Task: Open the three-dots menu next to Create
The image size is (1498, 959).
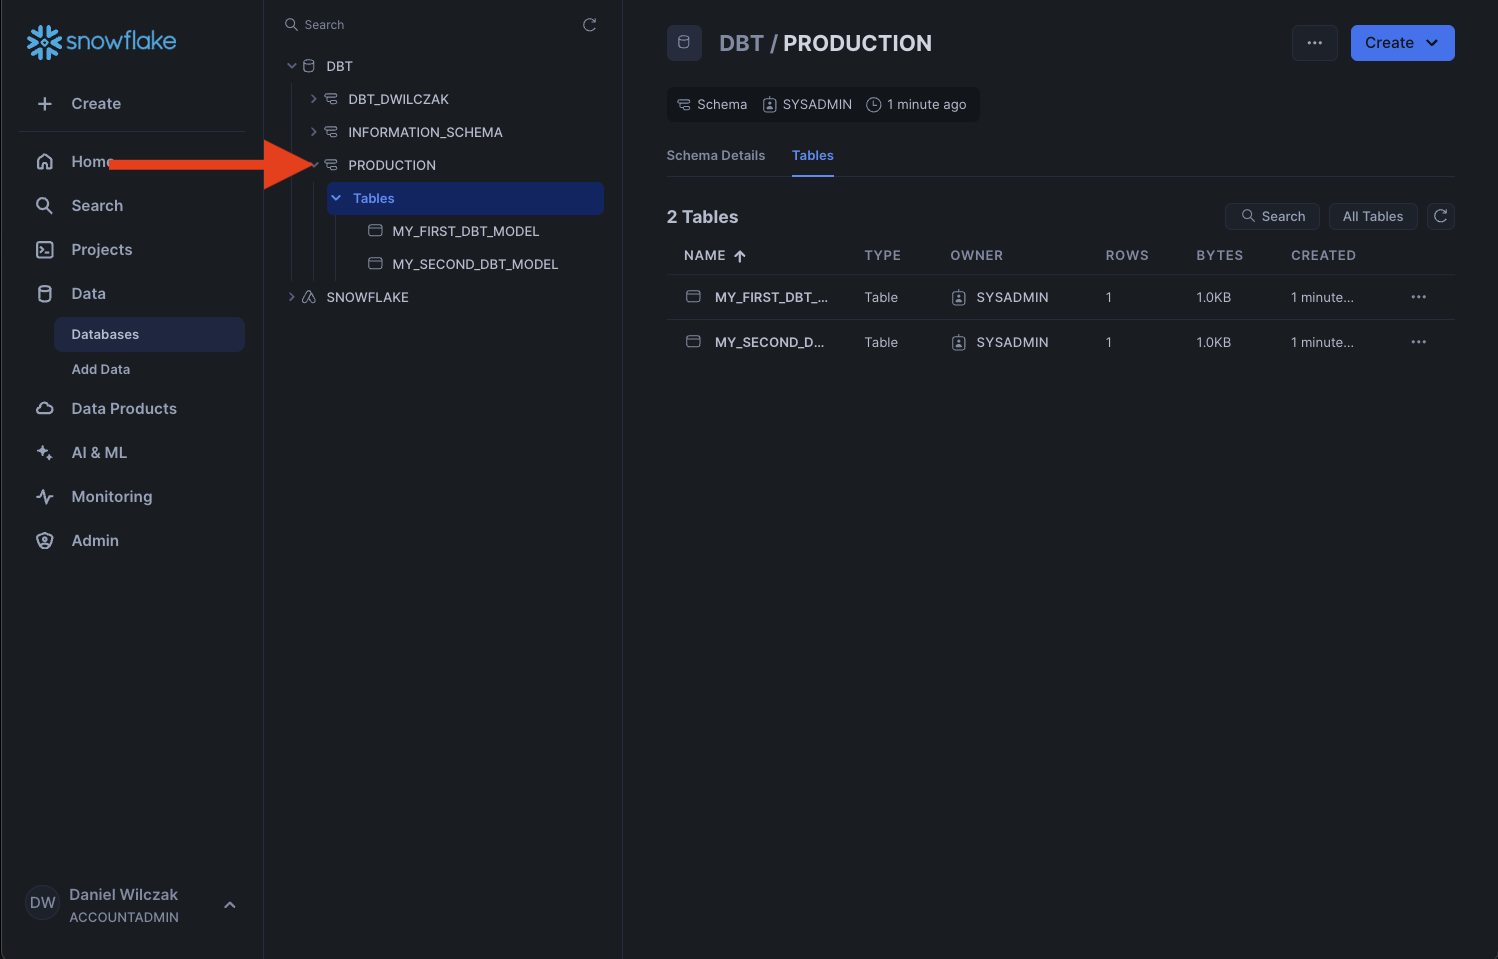Action: coord(1315,43)
